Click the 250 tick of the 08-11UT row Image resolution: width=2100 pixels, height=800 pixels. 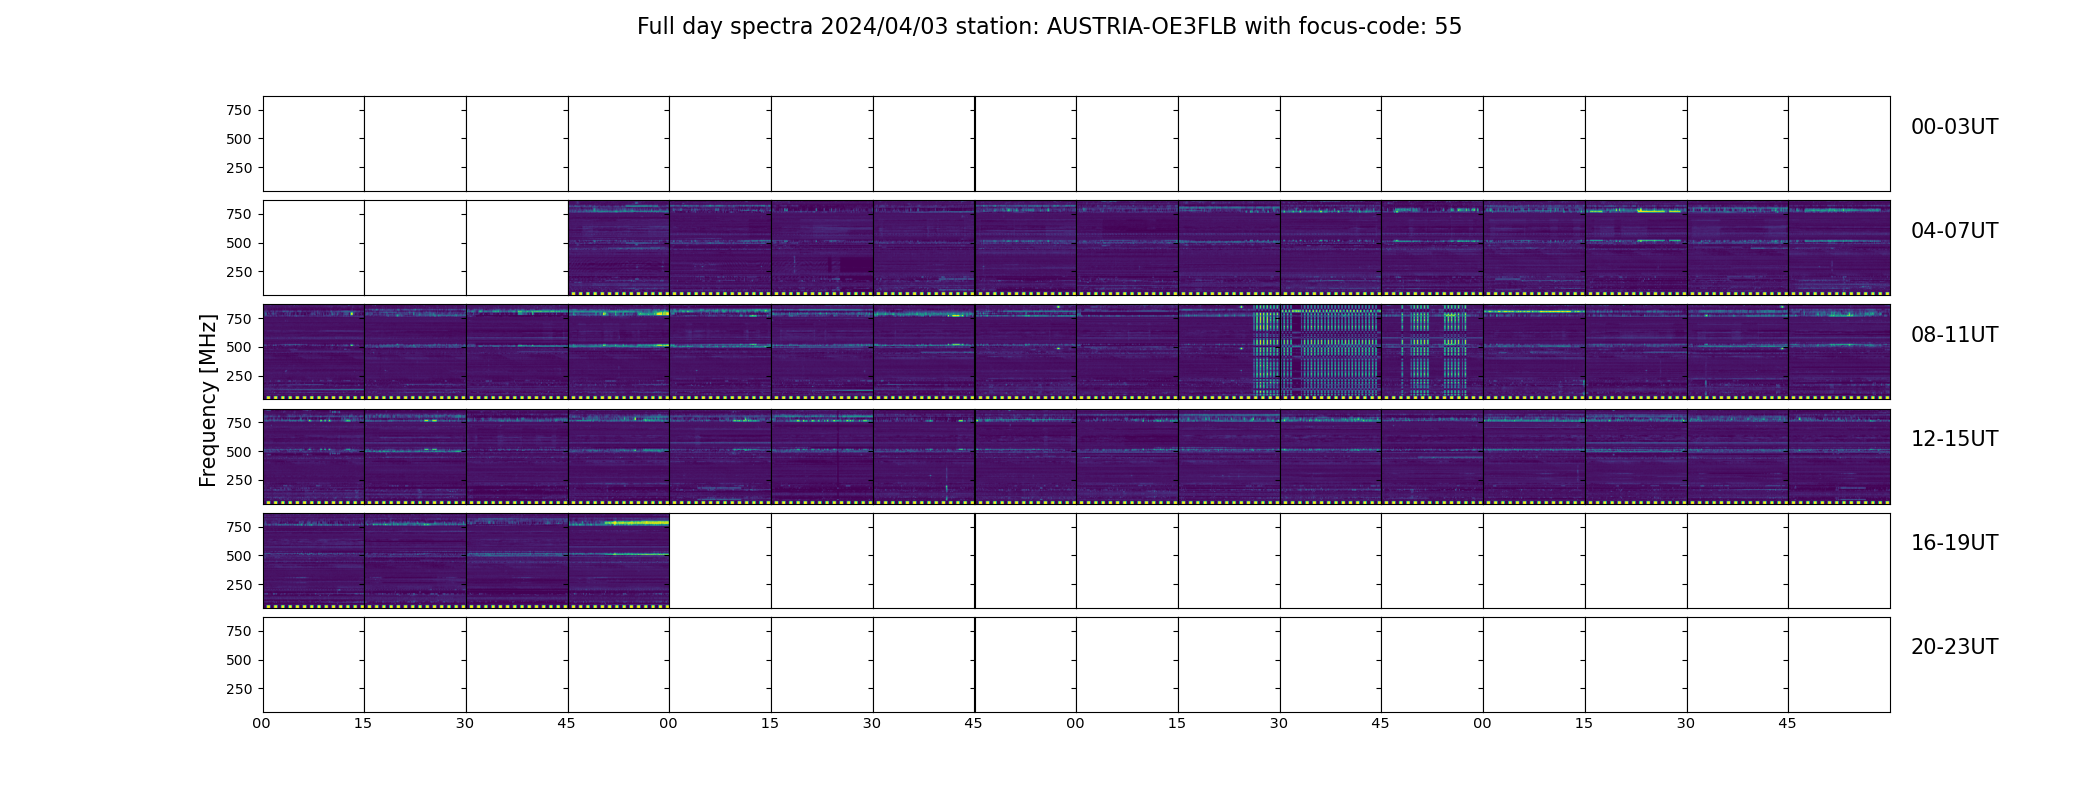(x=239, y=376)
